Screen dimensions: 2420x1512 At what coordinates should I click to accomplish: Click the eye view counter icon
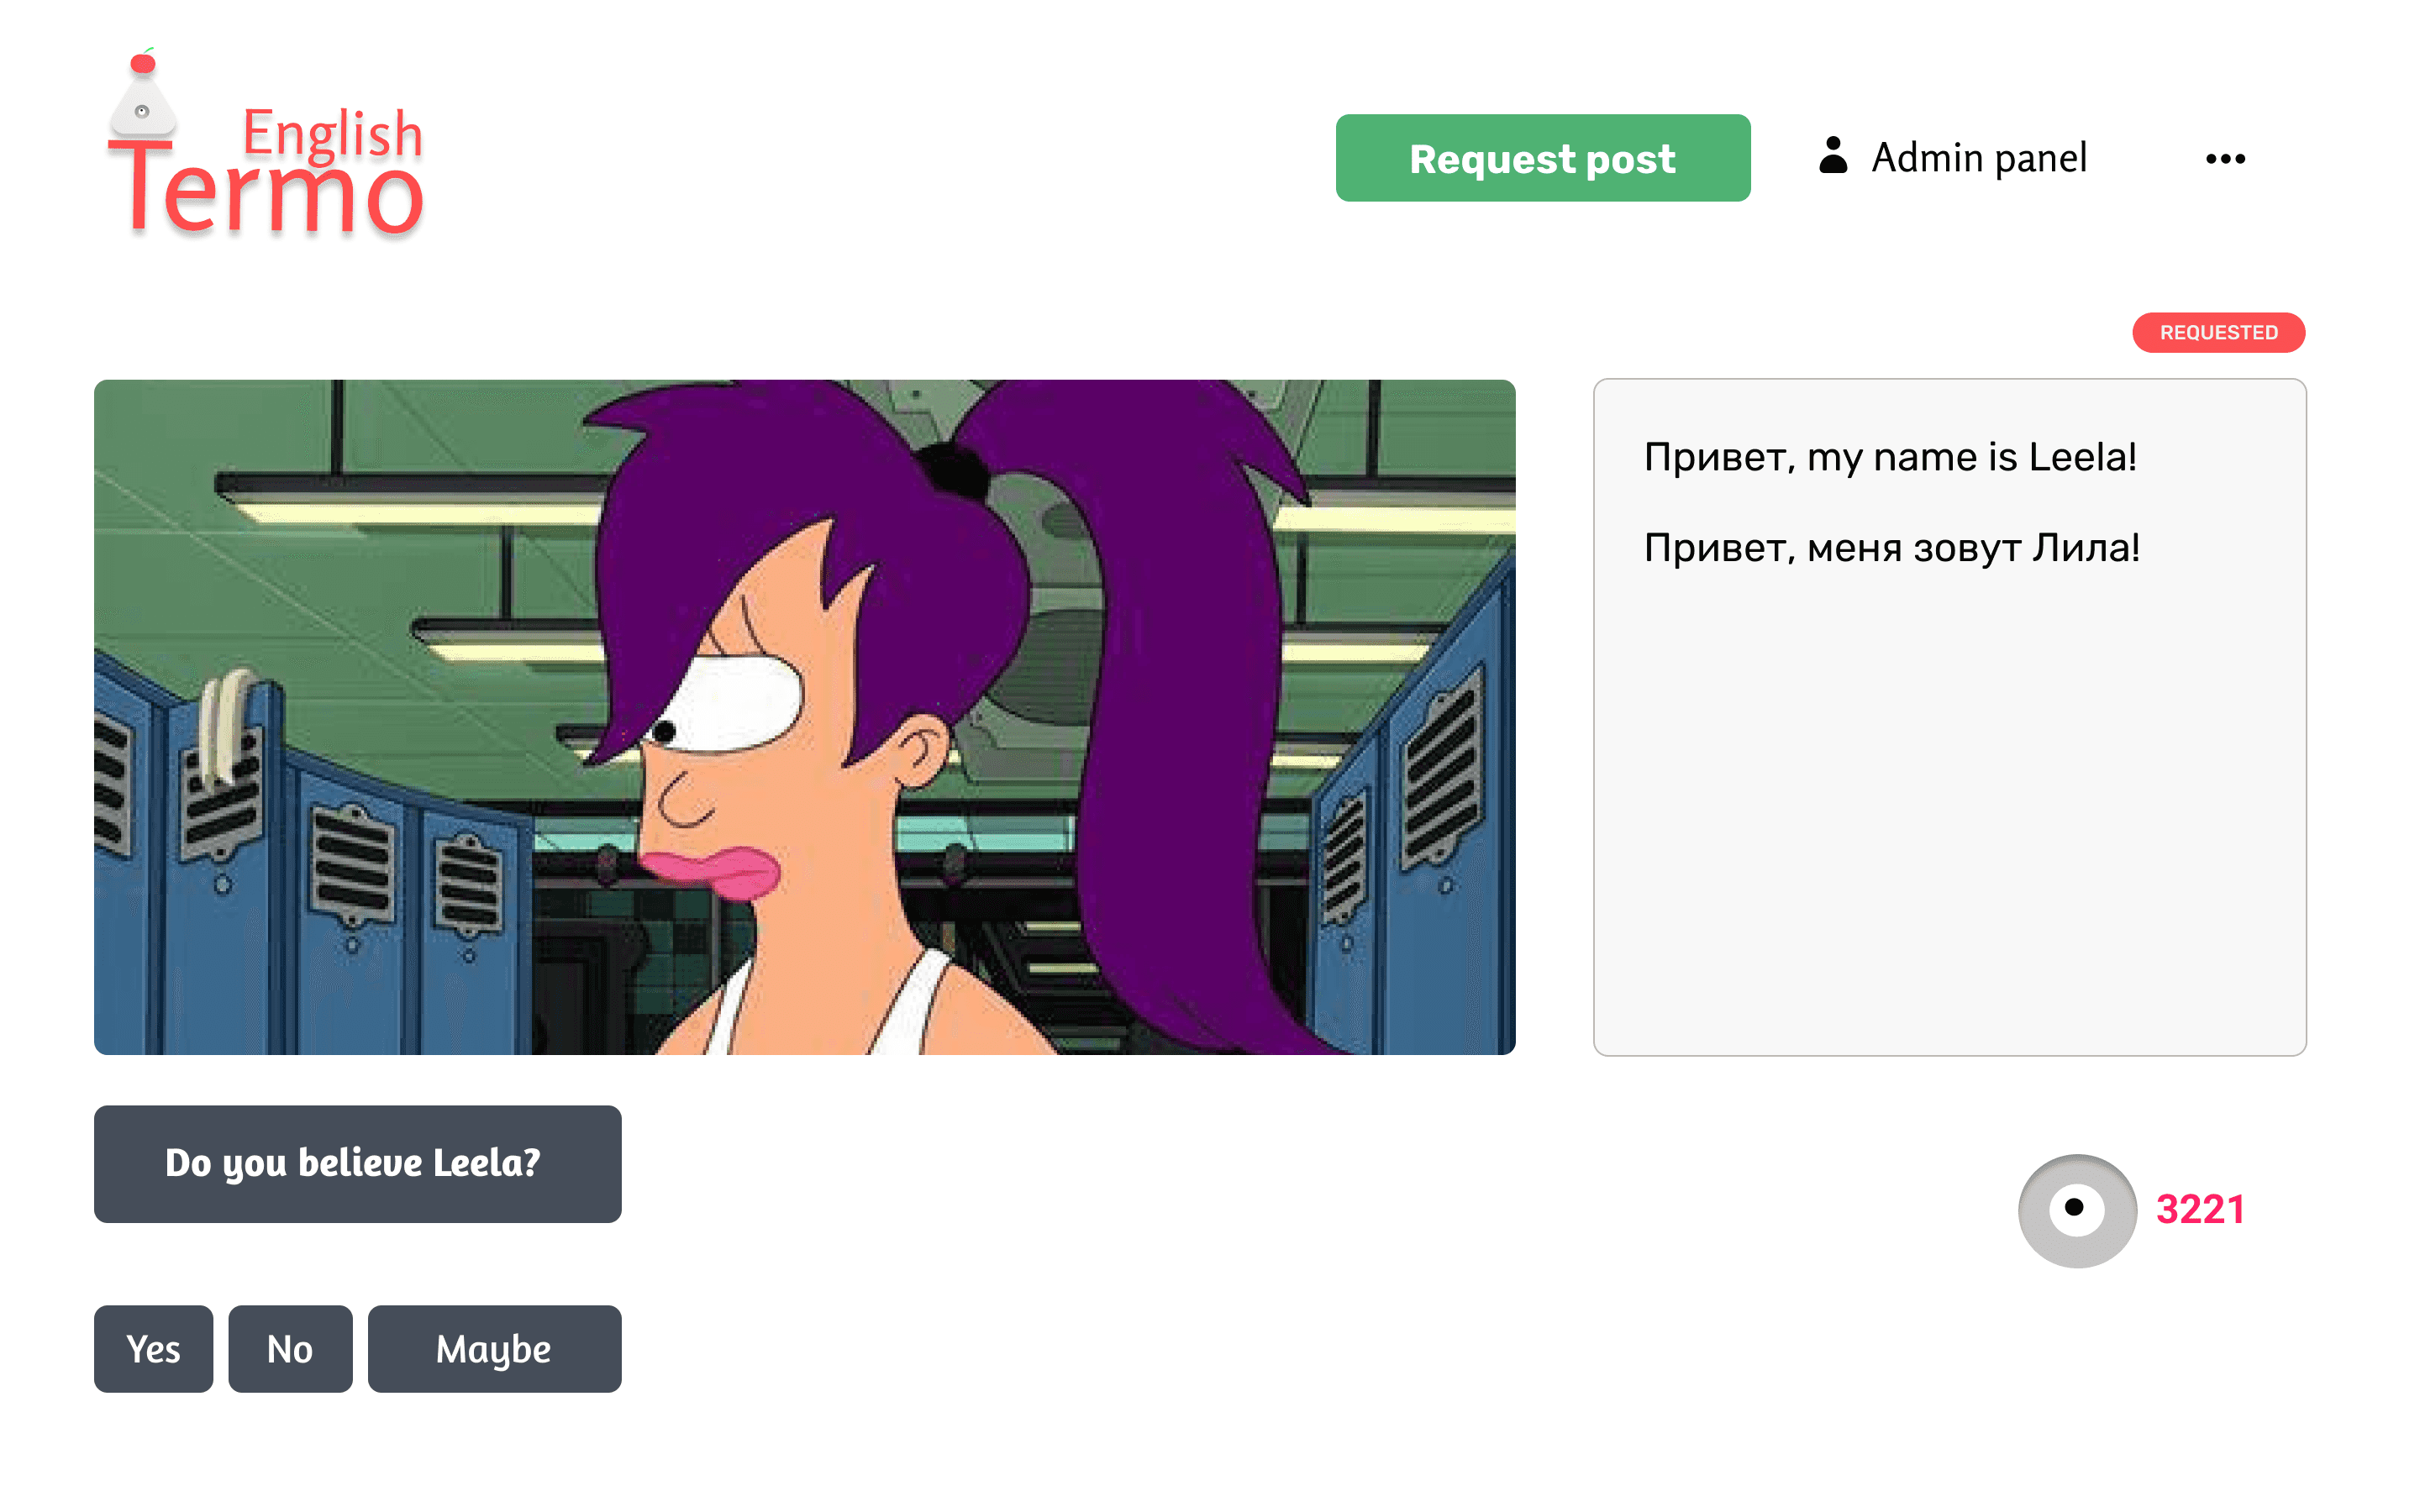click(x=2077, y=1210)
